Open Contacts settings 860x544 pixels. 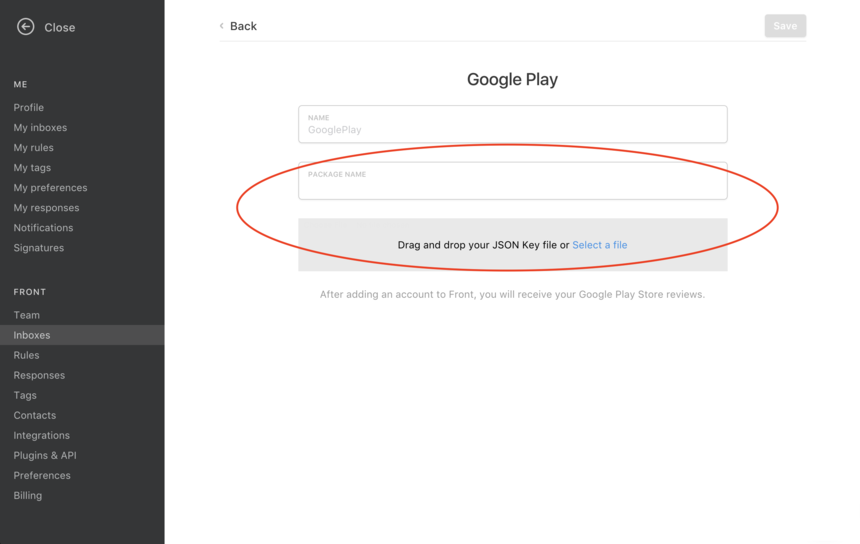point(35,415)
